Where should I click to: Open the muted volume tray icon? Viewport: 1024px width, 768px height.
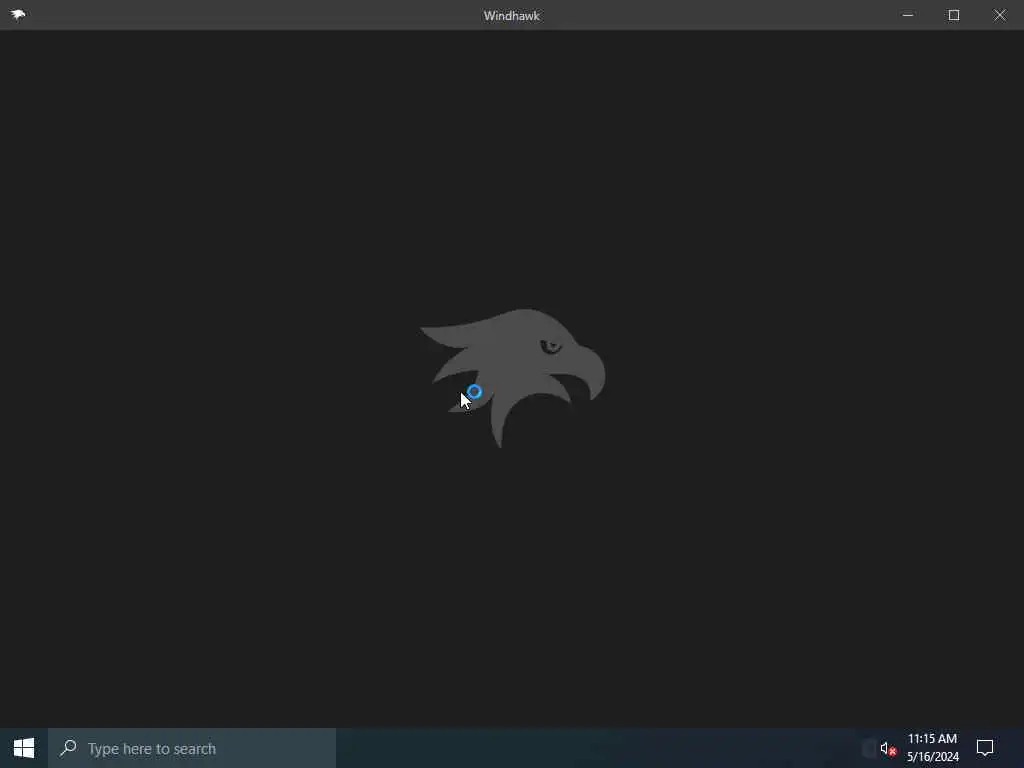tap(888, 748)
